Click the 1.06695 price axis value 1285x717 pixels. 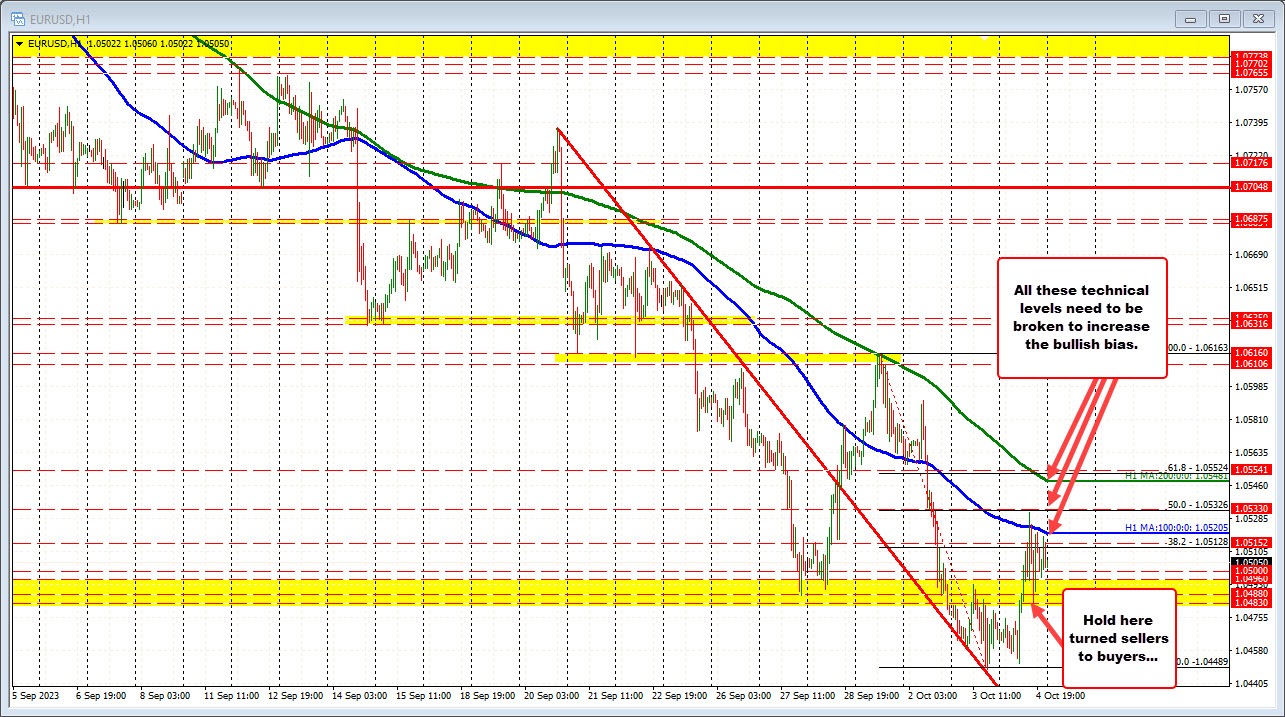coord(1251,254)
